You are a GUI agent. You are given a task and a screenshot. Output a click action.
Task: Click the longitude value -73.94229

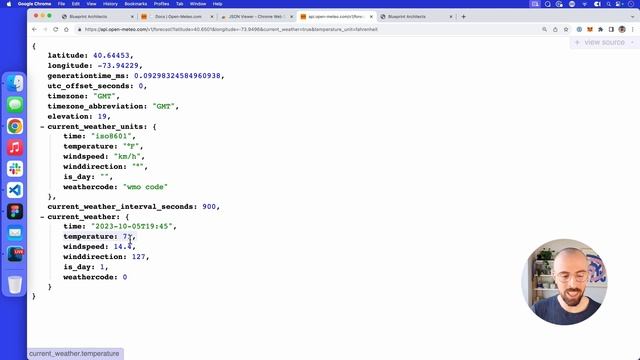(118, 66)
